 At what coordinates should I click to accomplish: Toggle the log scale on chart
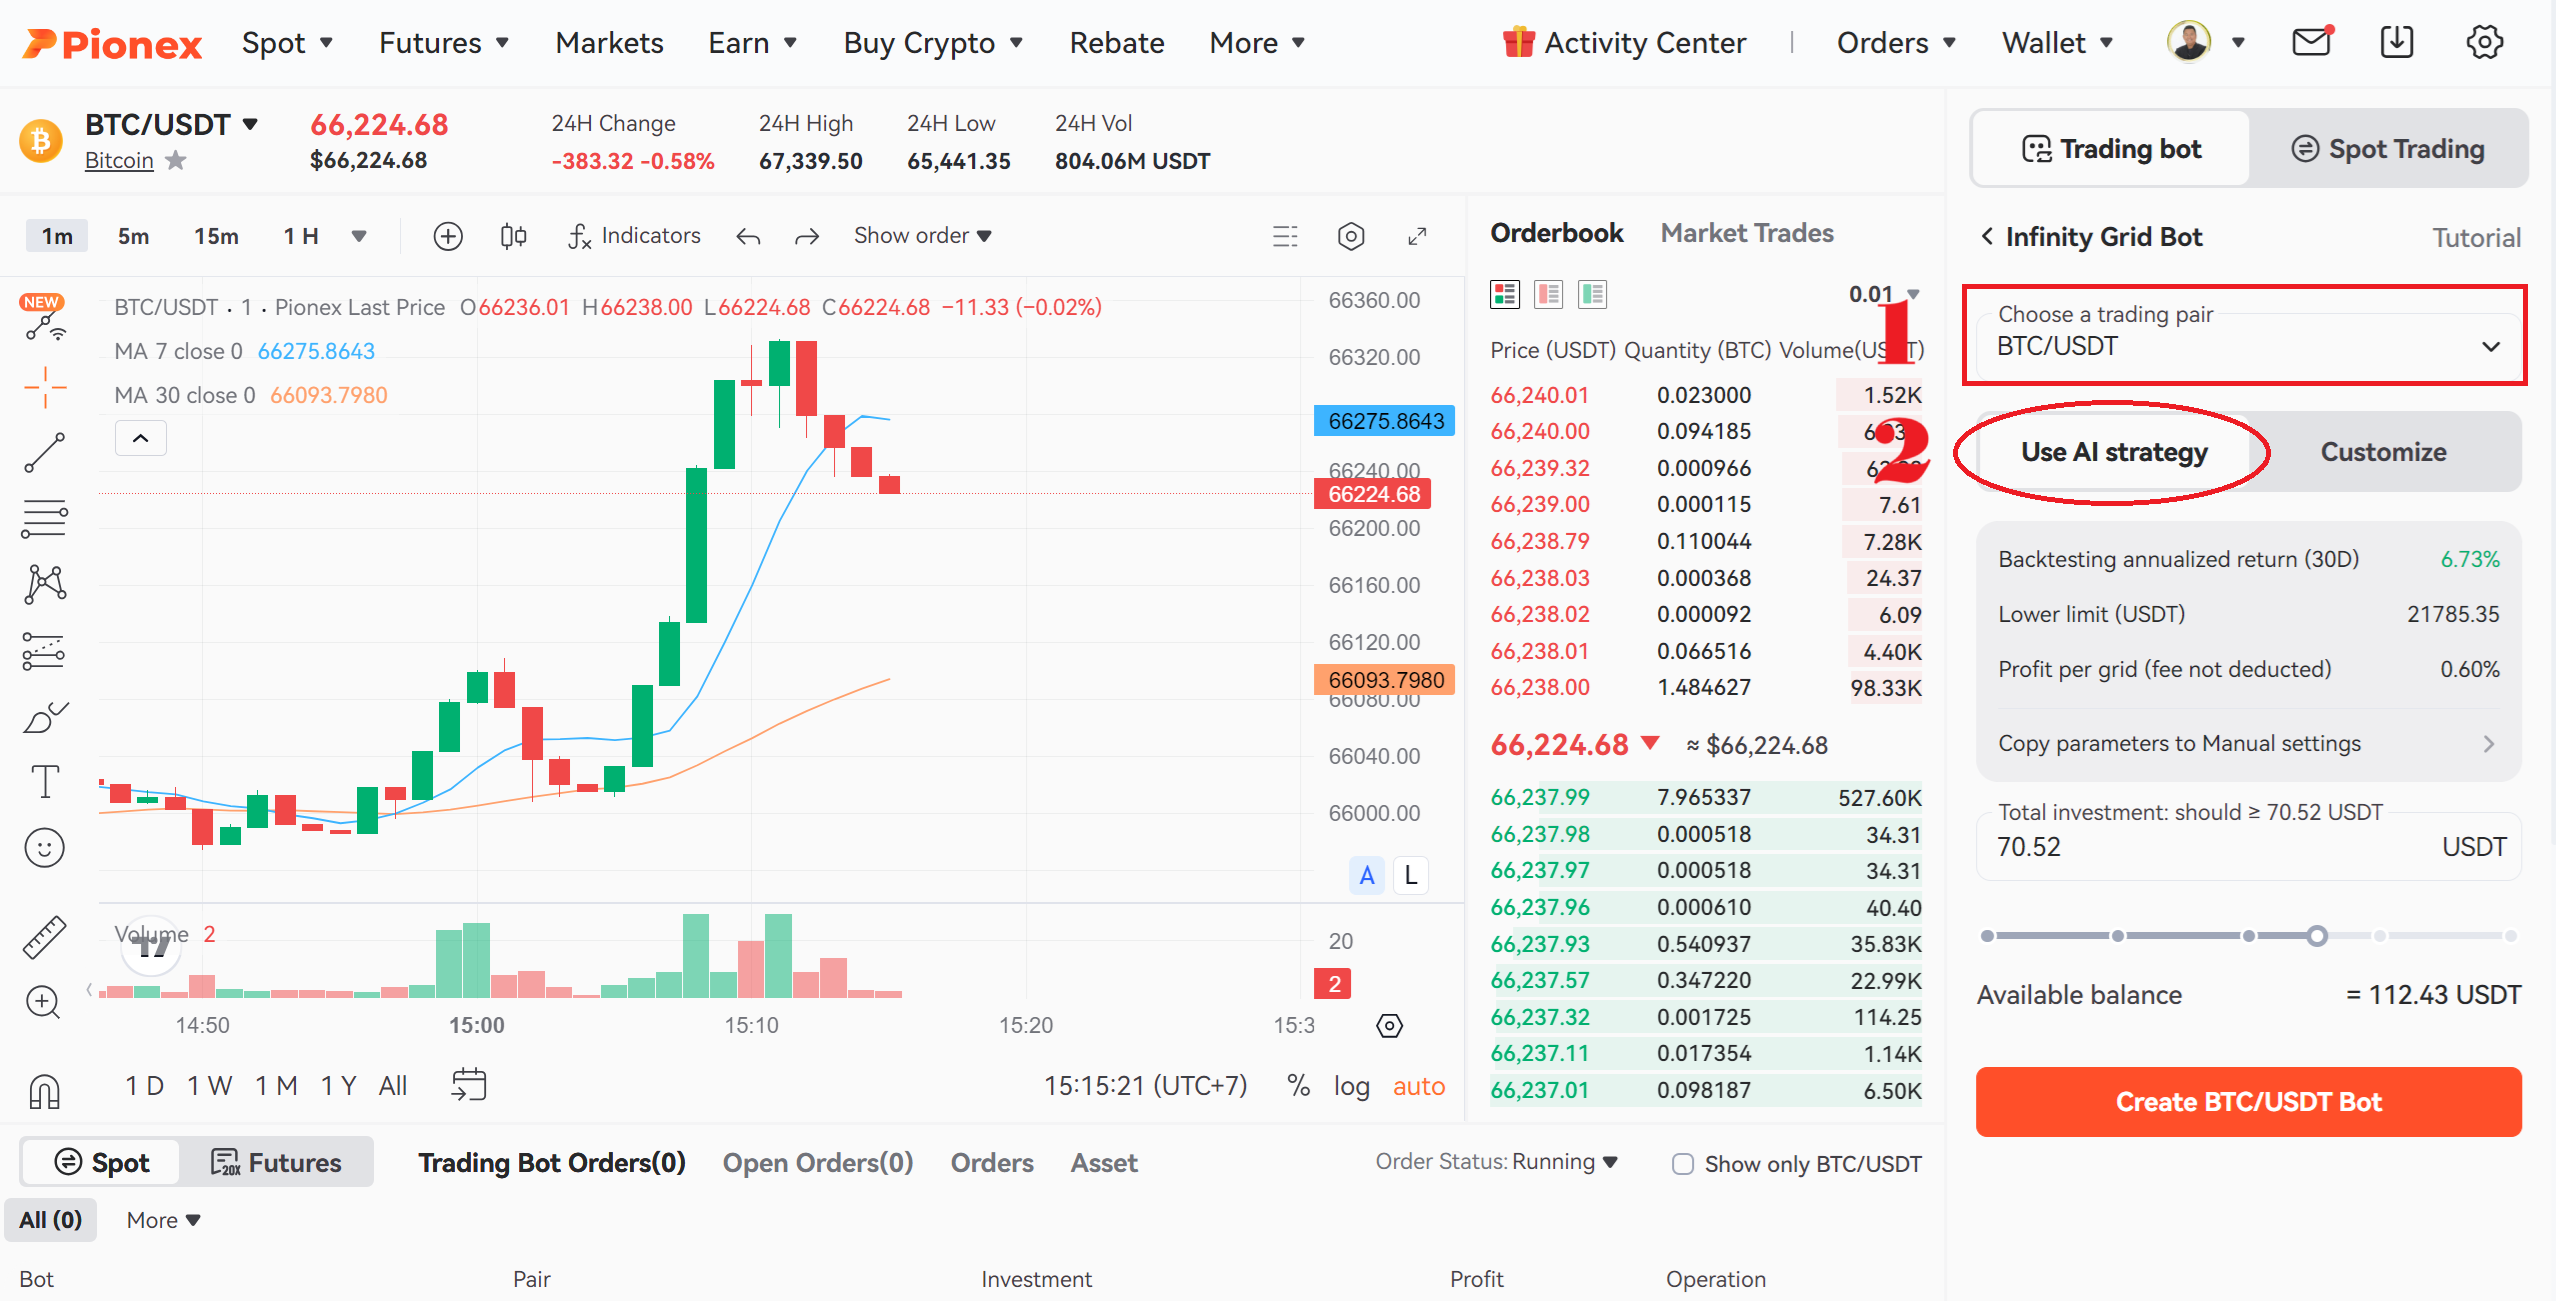pos(1351,1086)
